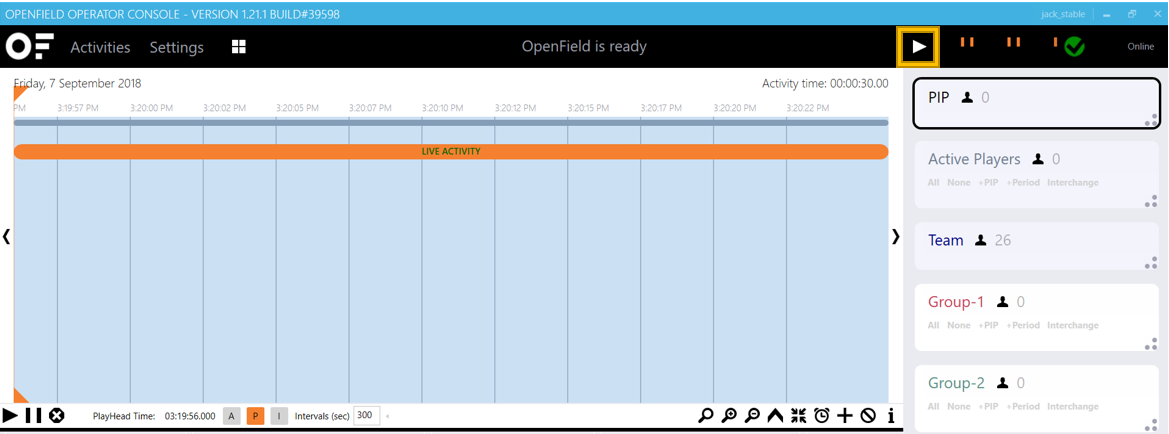Viewport: 1169px width, 434px height.
Task: Click the person icon in PIP card
Action: click(968, 97)
